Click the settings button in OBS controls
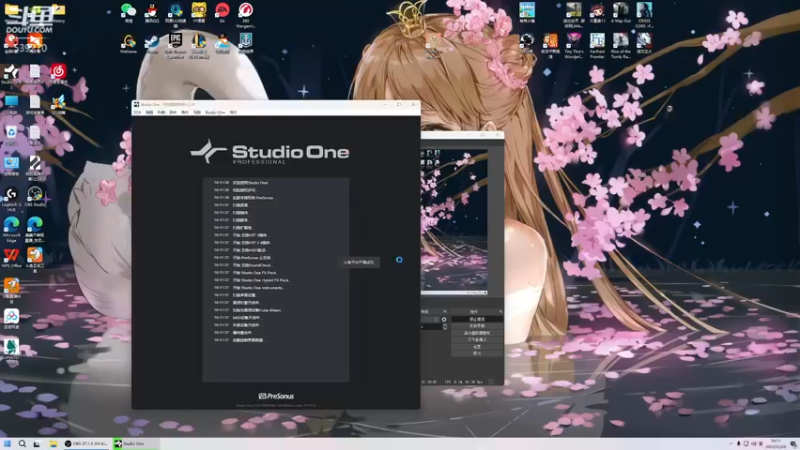Viewport: 800px width, 450px height. 477,346
